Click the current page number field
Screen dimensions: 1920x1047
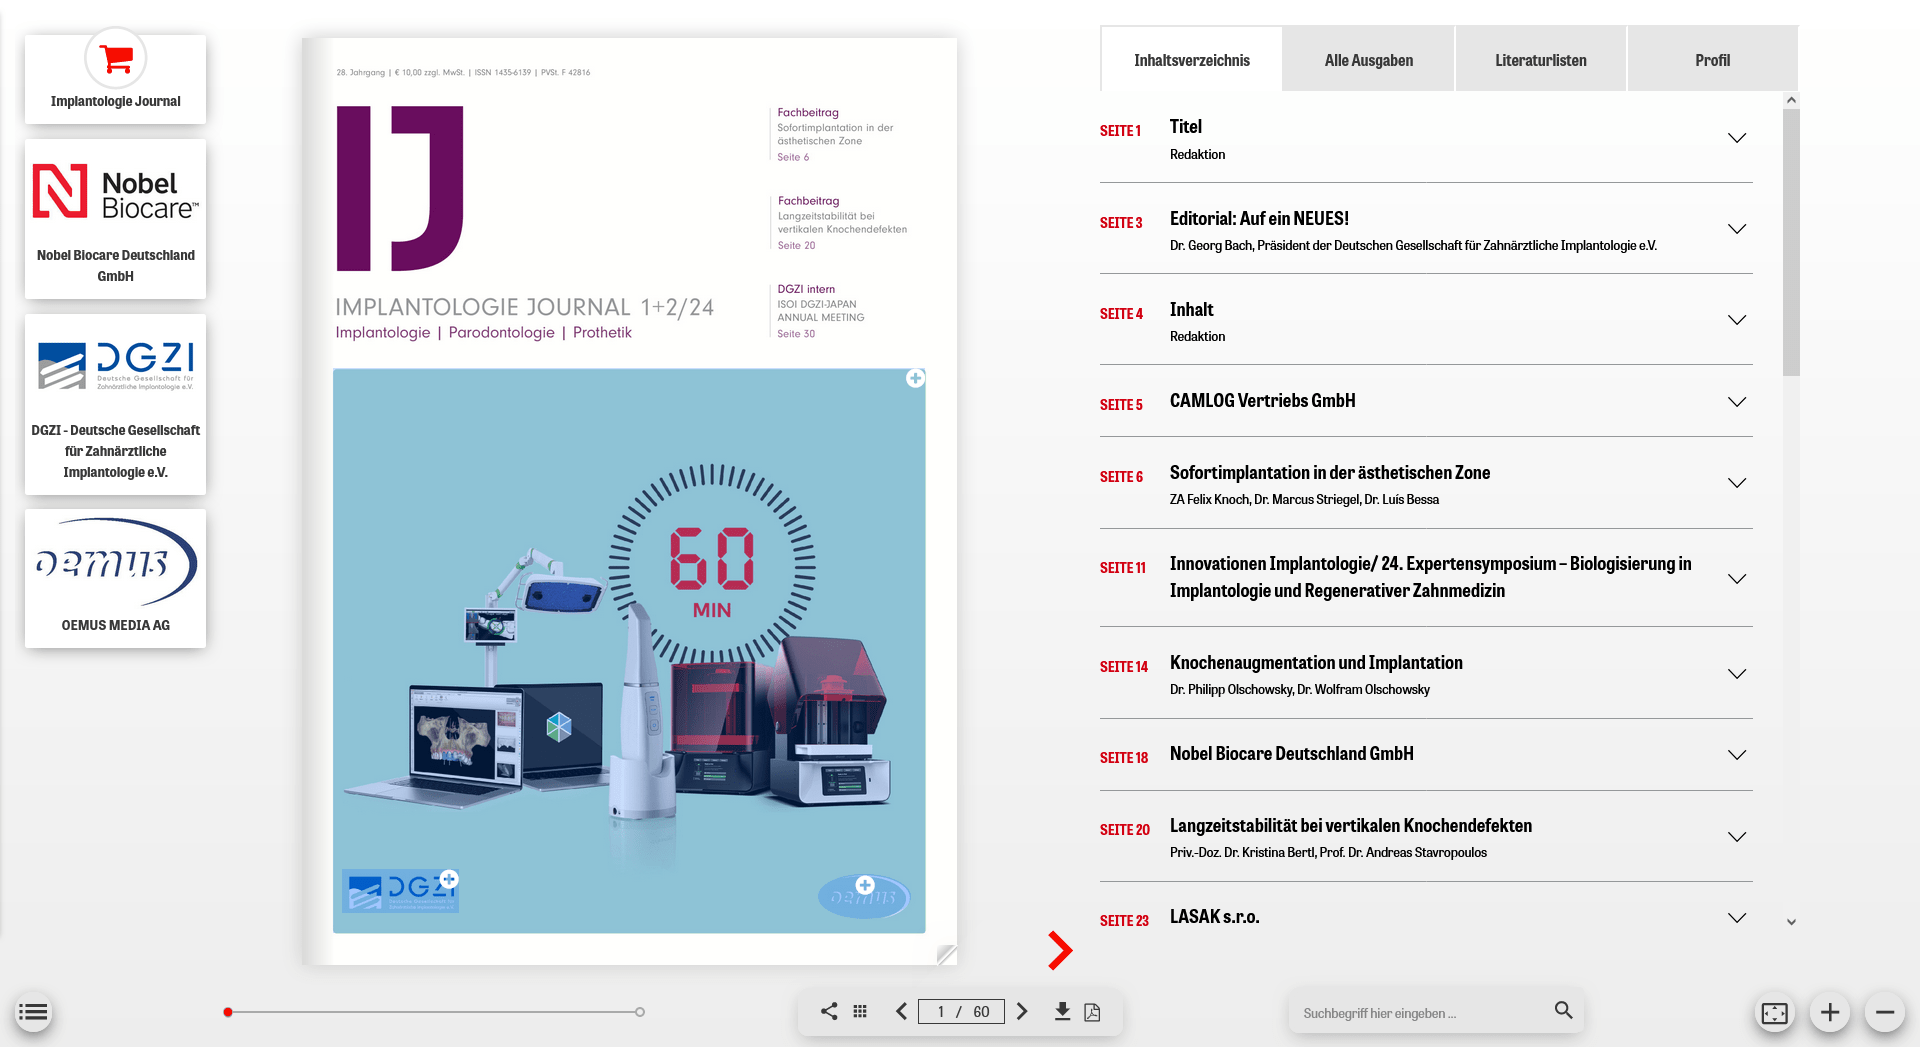tap(941, 1012)
